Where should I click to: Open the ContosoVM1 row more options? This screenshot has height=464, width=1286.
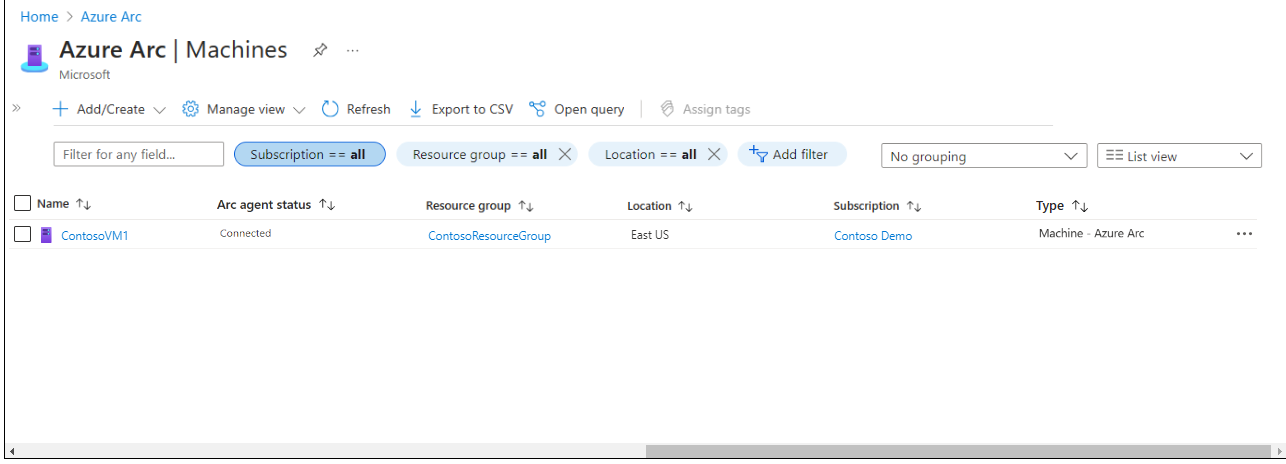click(1244, 234)
